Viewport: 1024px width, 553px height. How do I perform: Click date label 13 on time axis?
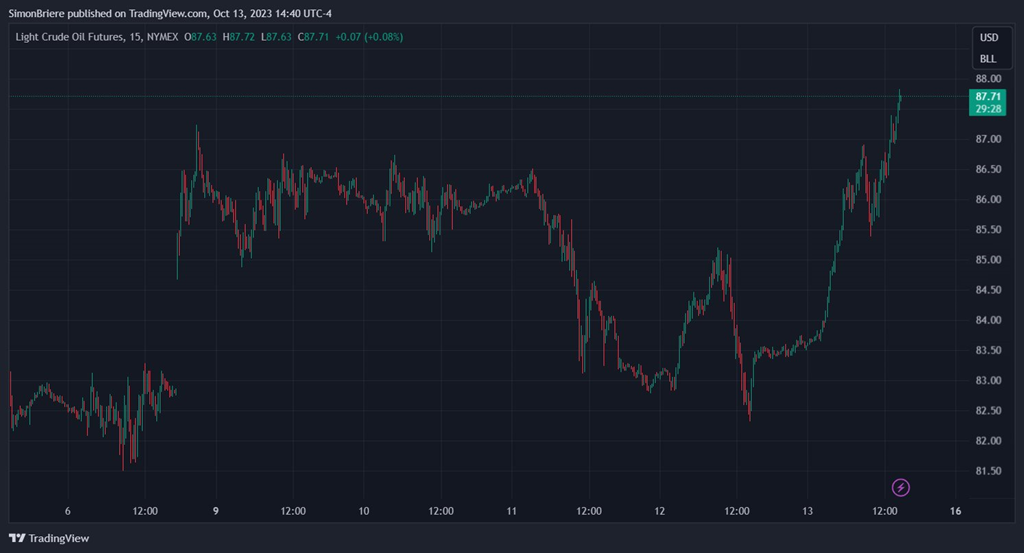[806, 511]
